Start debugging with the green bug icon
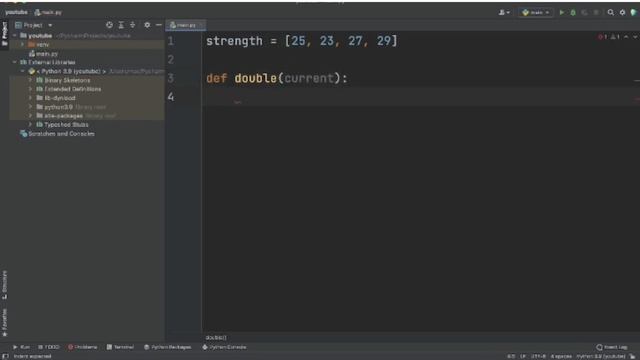 (x=573, y=13)
